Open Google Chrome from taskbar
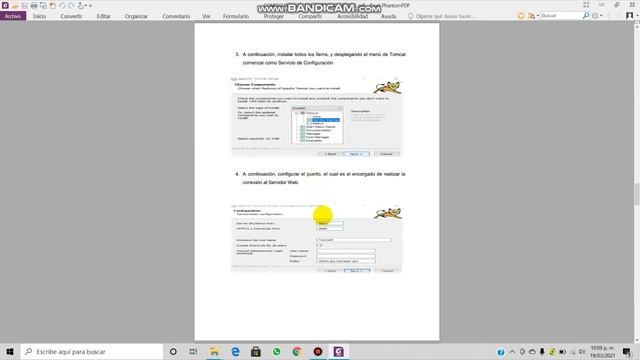The height and width of the screenshot is (360, 640). point(297,351)
